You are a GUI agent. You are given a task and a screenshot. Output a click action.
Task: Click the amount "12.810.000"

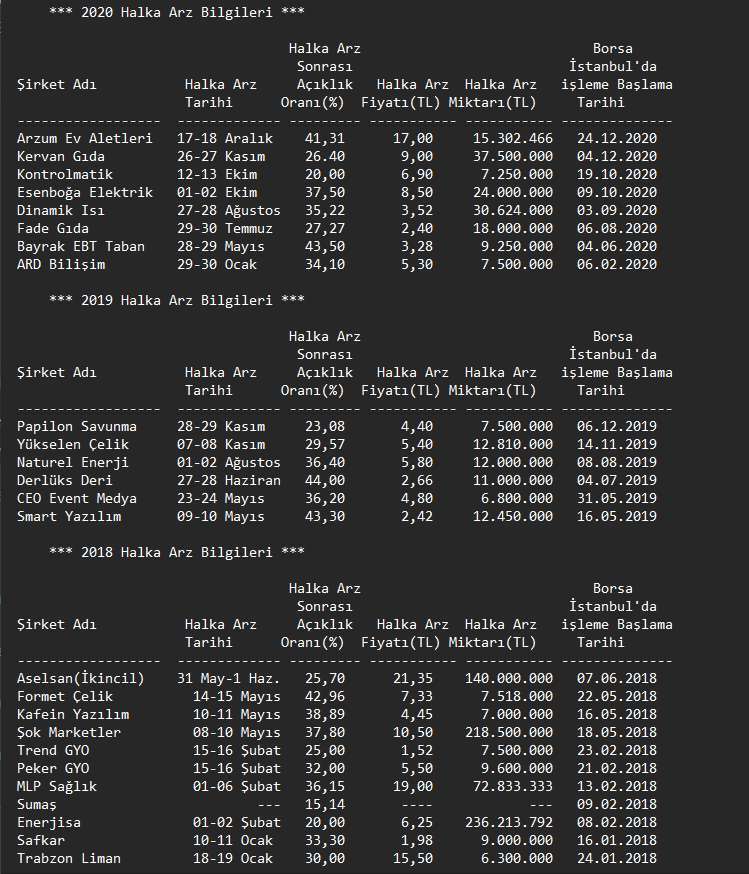(x=513, y=444)
